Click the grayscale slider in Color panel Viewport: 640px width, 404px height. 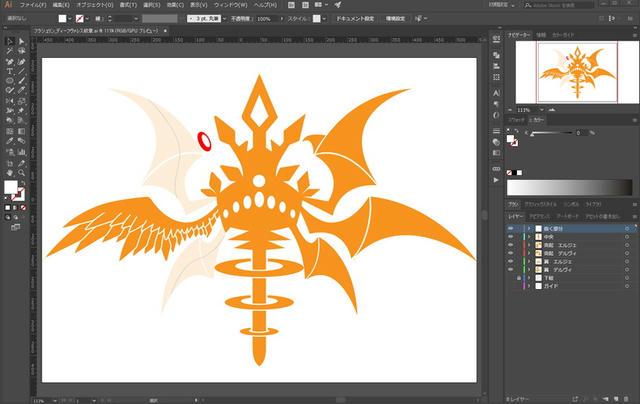coord(552,133)
